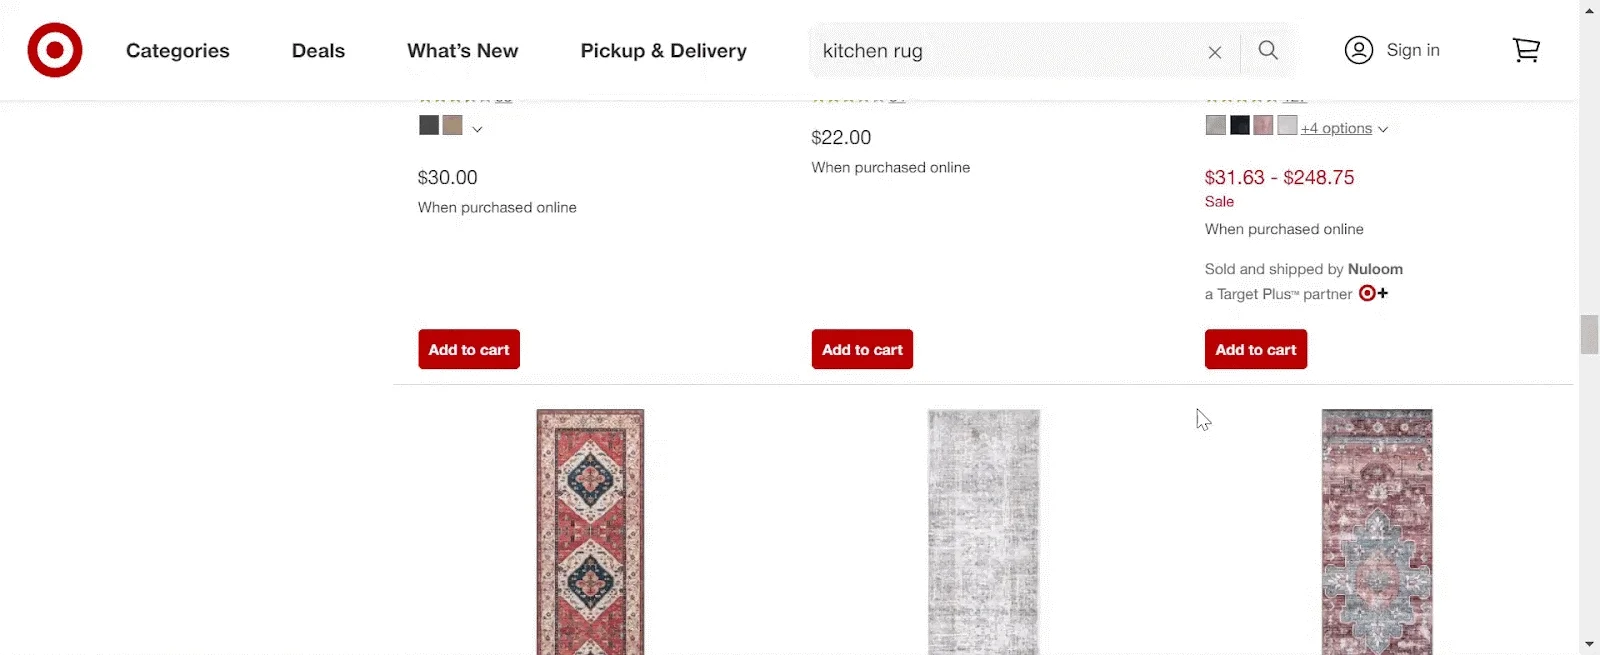The height and width of the screenshot is (655, 1600).
Task: Add the $30.00 rug to cart
Action: [x=469, y=349]
